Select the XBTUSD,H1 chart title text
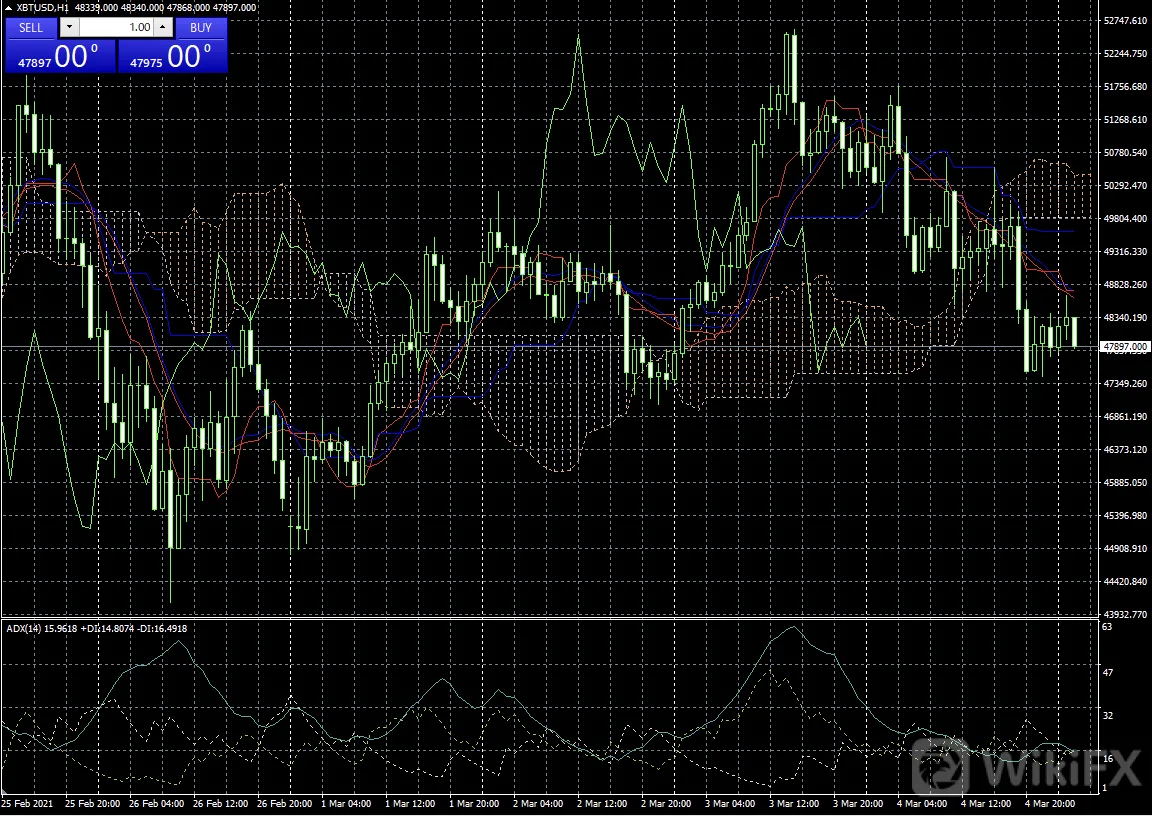The image size is (1152, 817). click(x=42, y=7)
